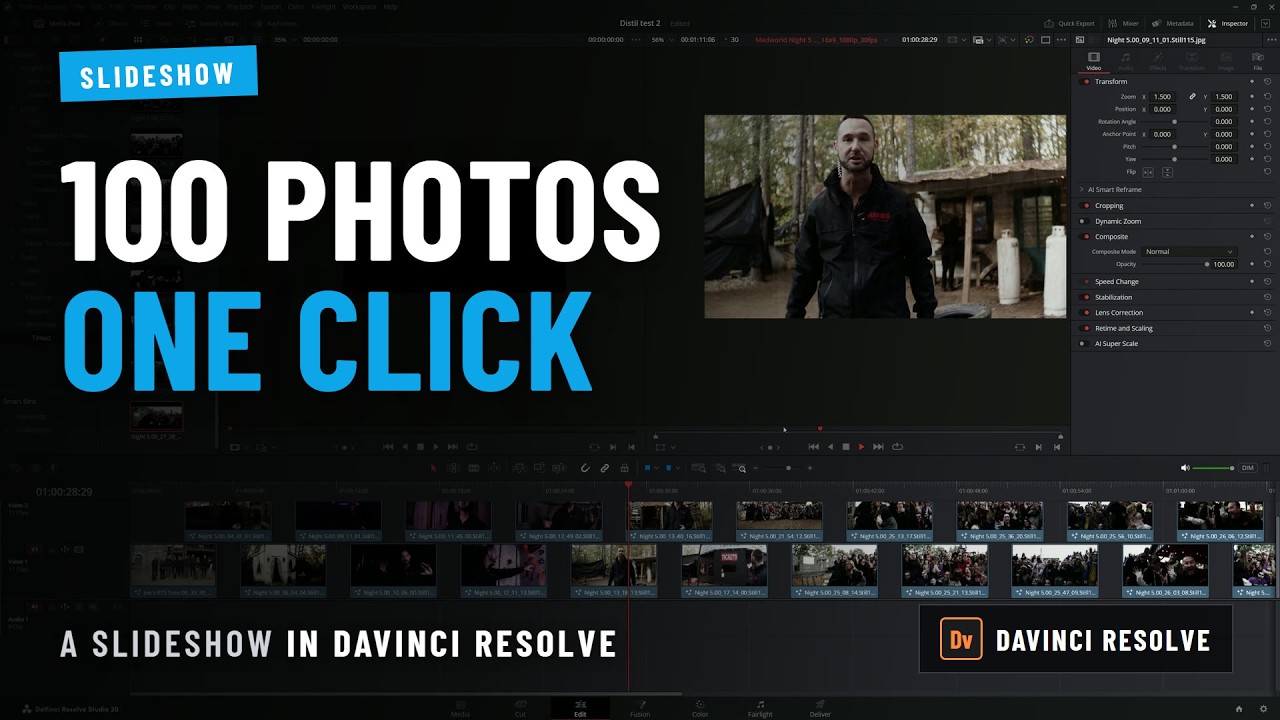Toggle the timeline snapping magnet icon
The width and height of the screenshot is (1280, 720).
point(585,468)
